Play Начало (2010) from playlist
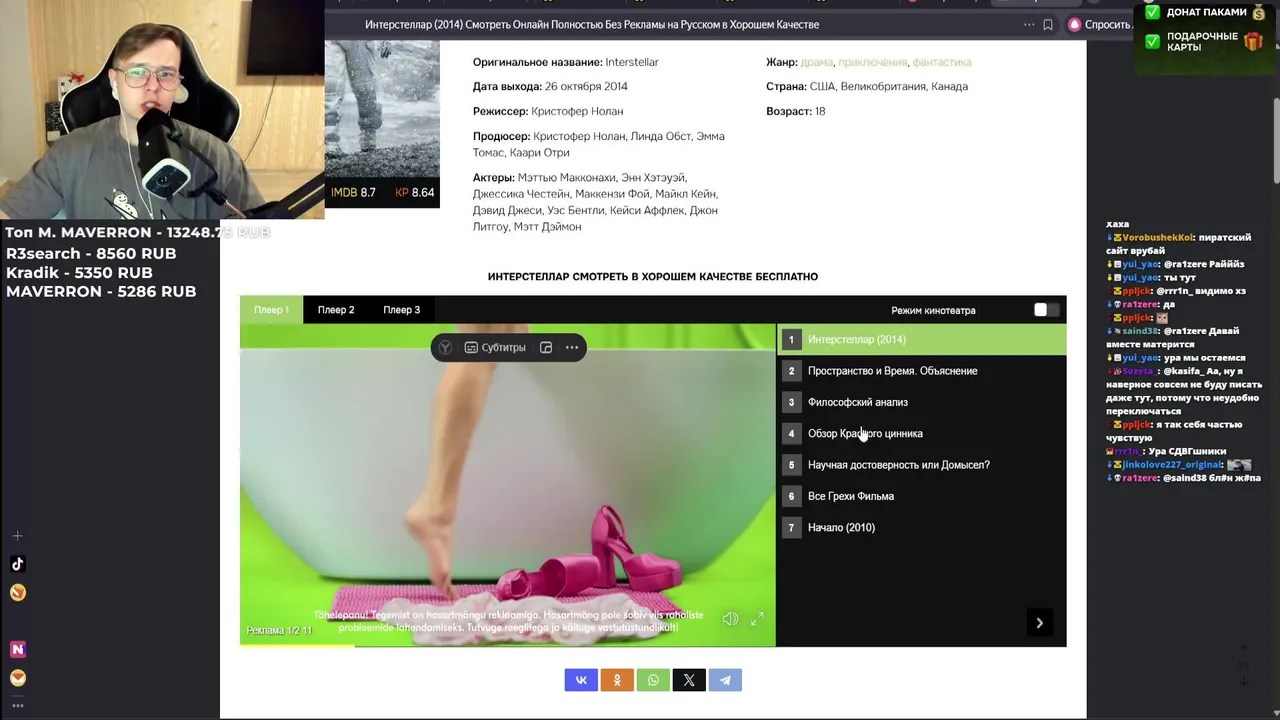Image resolution: width=1280 pixels, height=720 pixels. (x=921, y=527)
